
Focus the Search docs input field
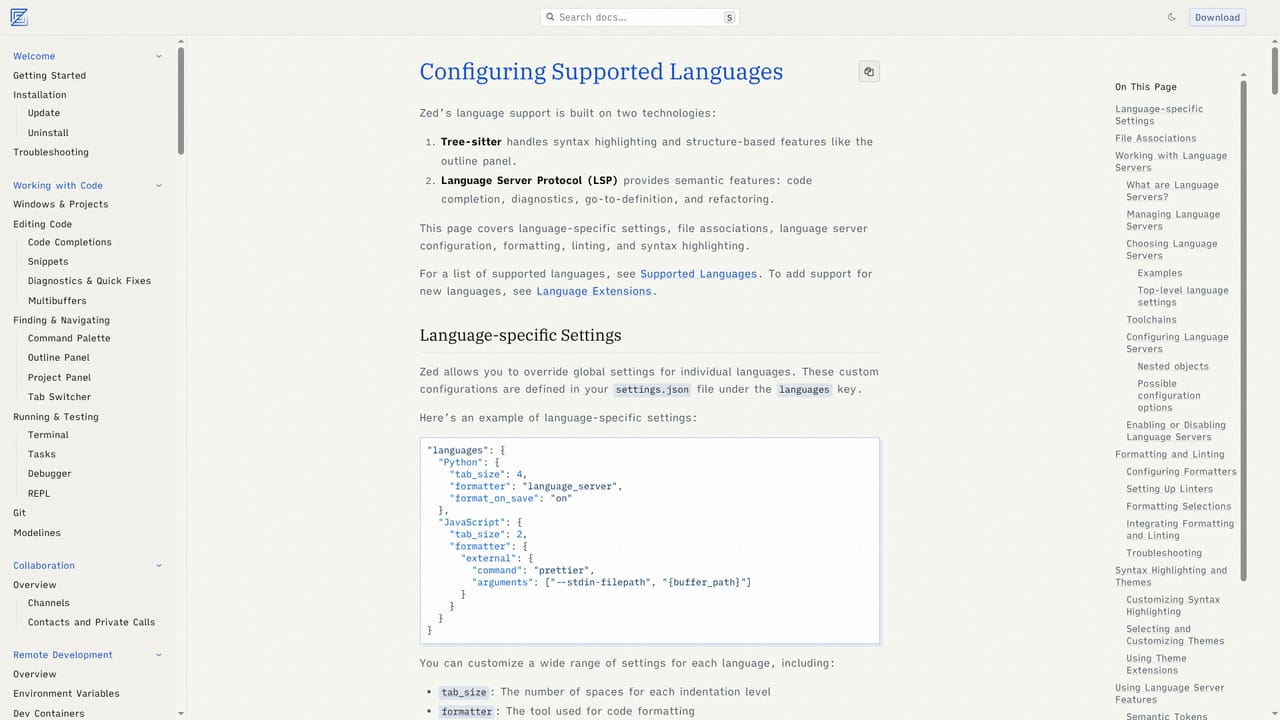[640, 17]
